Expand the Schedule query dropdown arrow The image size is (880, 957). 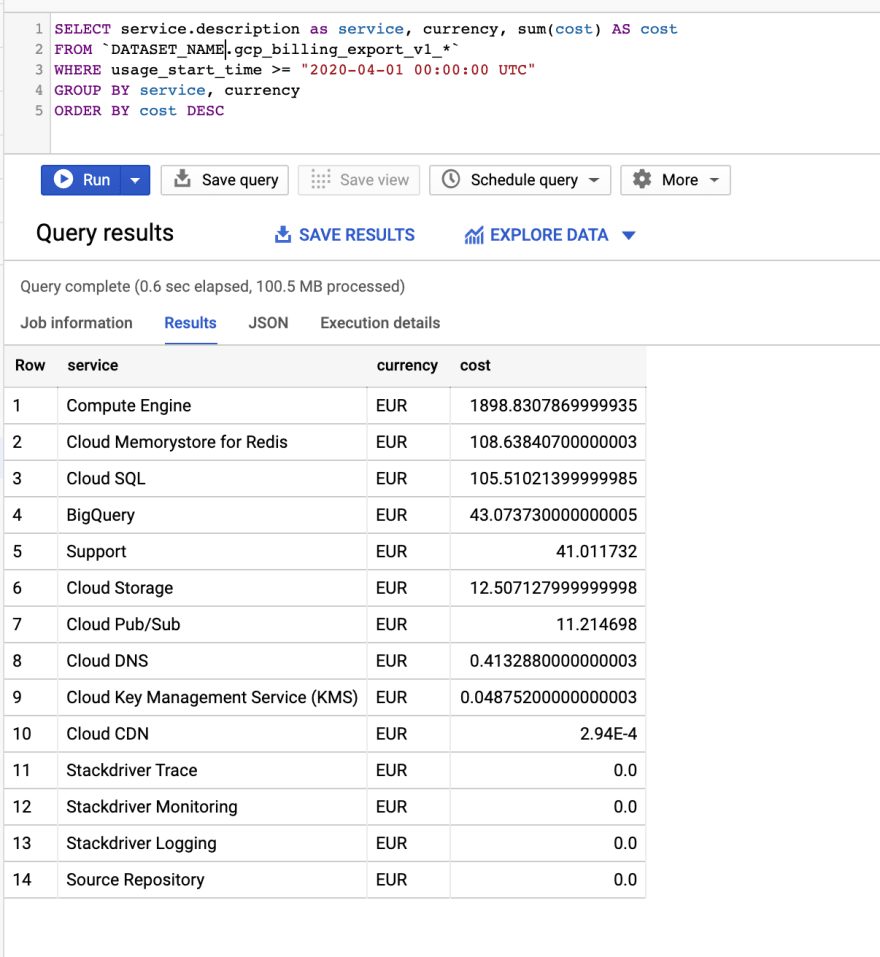click(x=594, y=180)
